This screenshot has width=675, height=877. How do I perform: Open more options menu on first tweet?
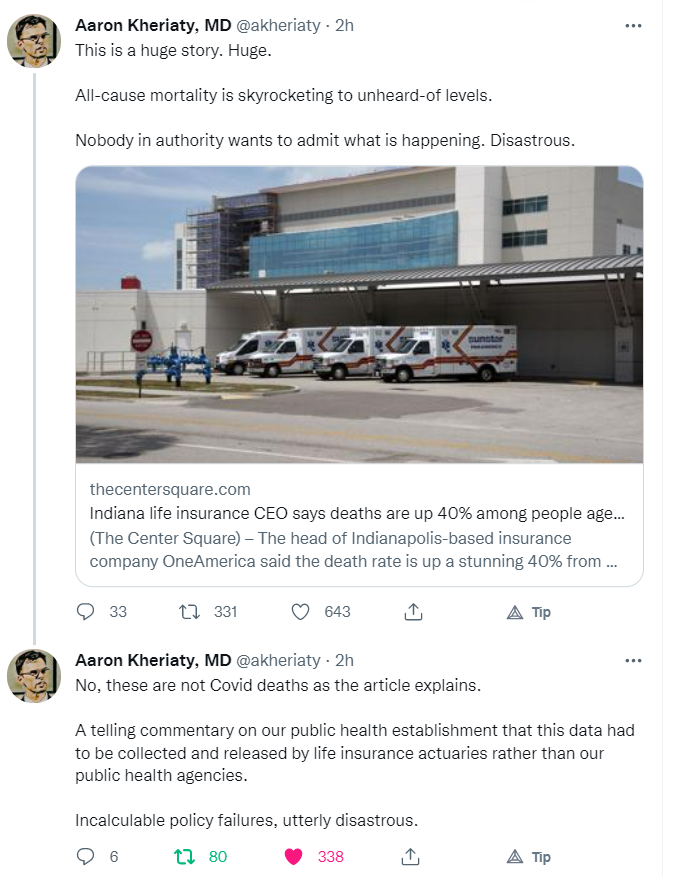[632, 26]
